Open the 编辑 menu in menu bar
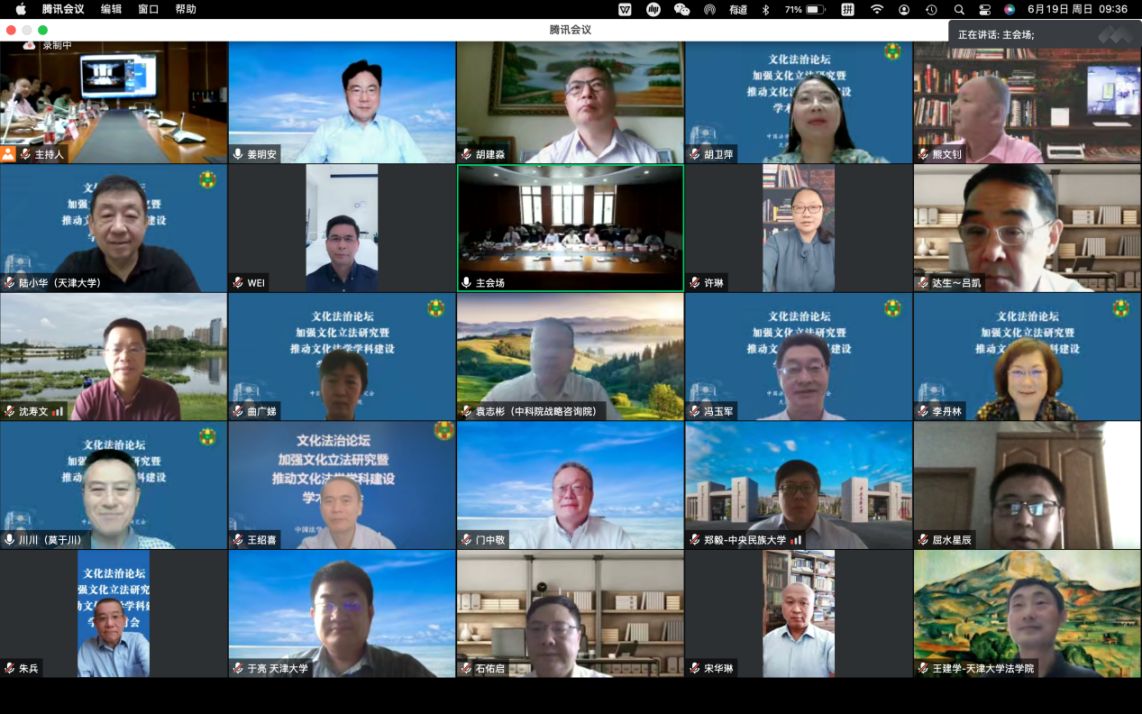Screen dimensions: 1142x714 click(x=111, y=9)
